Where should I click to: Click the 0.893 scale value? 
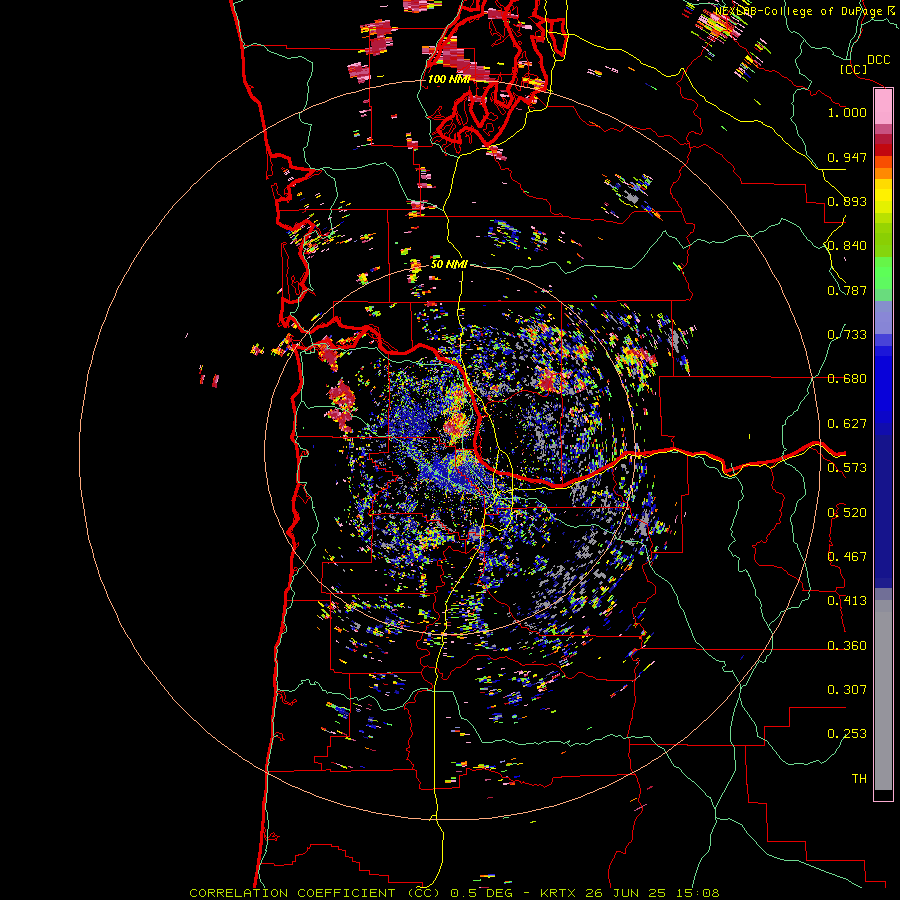coord(847,201)
